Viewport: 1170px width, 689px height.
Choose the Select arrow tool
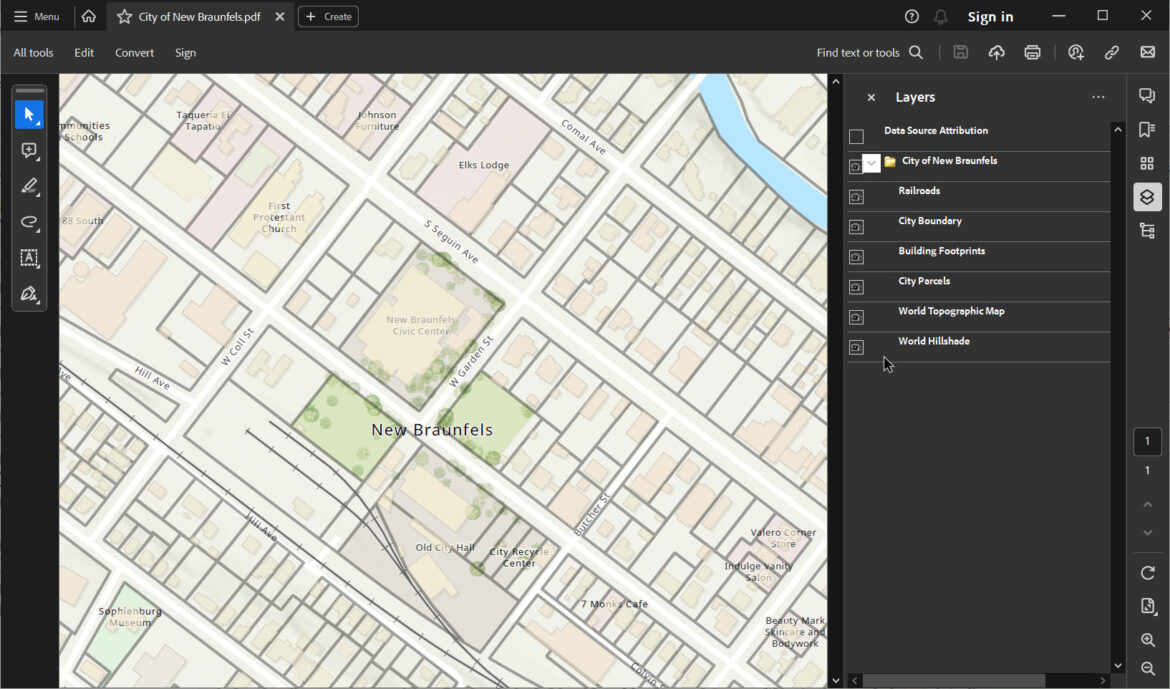coord(29,115)
